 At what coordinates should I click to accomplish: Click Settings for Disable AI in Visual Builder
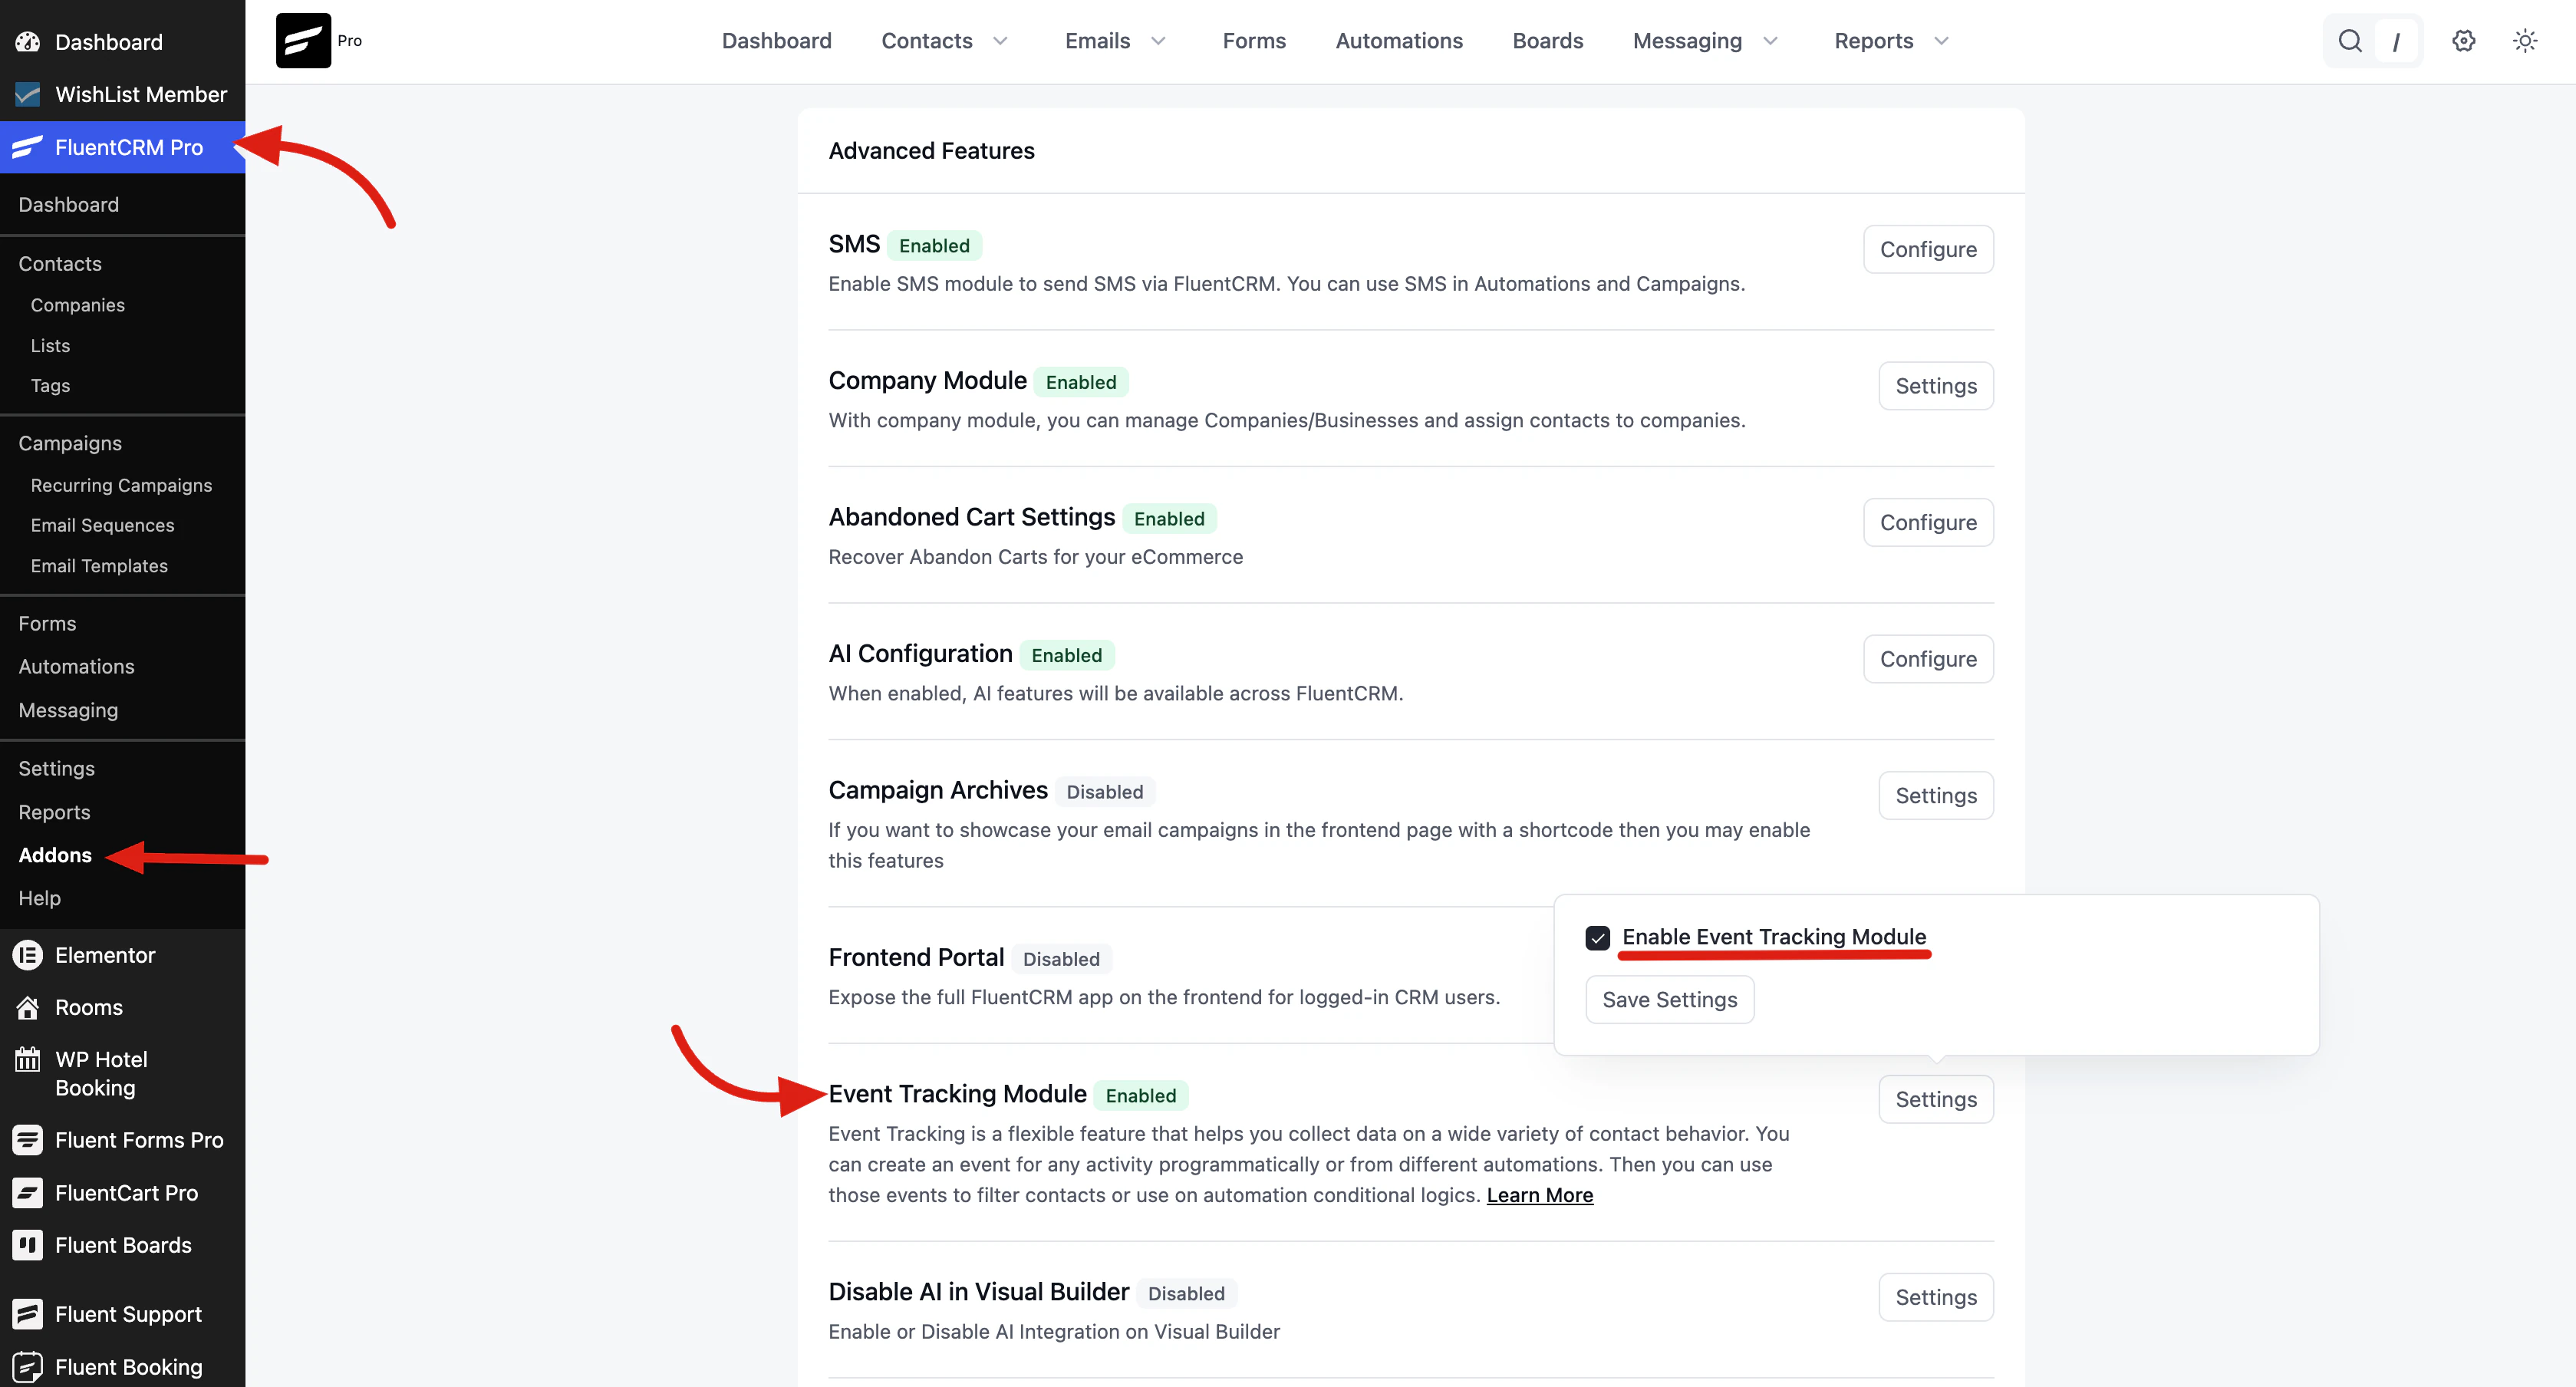(x=1936, y=1297)
